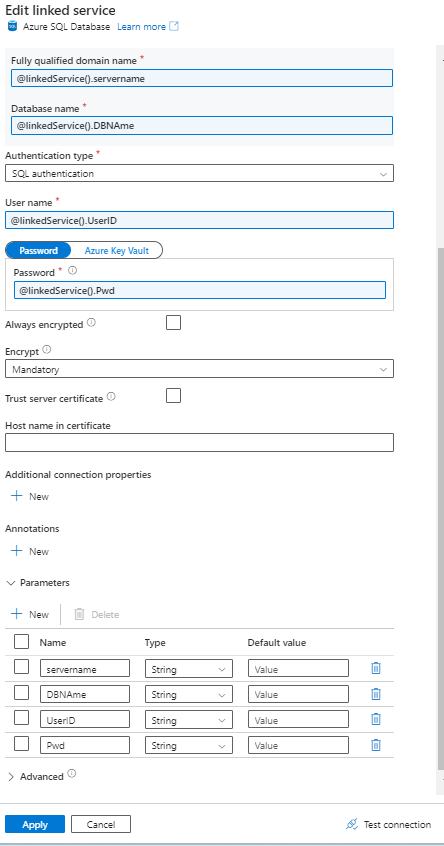Click plus icon under Annotations
The image size is (444, 846).
(17, 551)
